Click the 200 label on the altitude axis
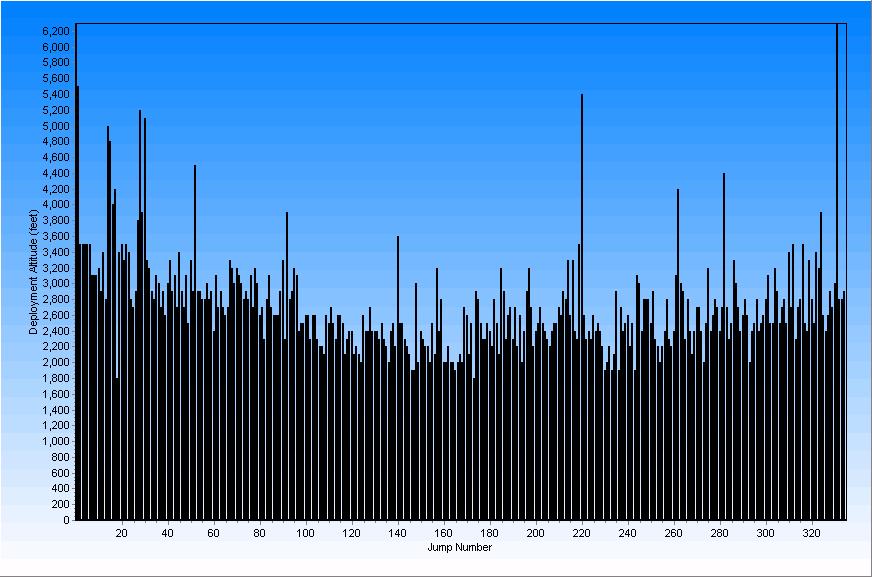The image size is (872, 577). (x=60, y=504)
